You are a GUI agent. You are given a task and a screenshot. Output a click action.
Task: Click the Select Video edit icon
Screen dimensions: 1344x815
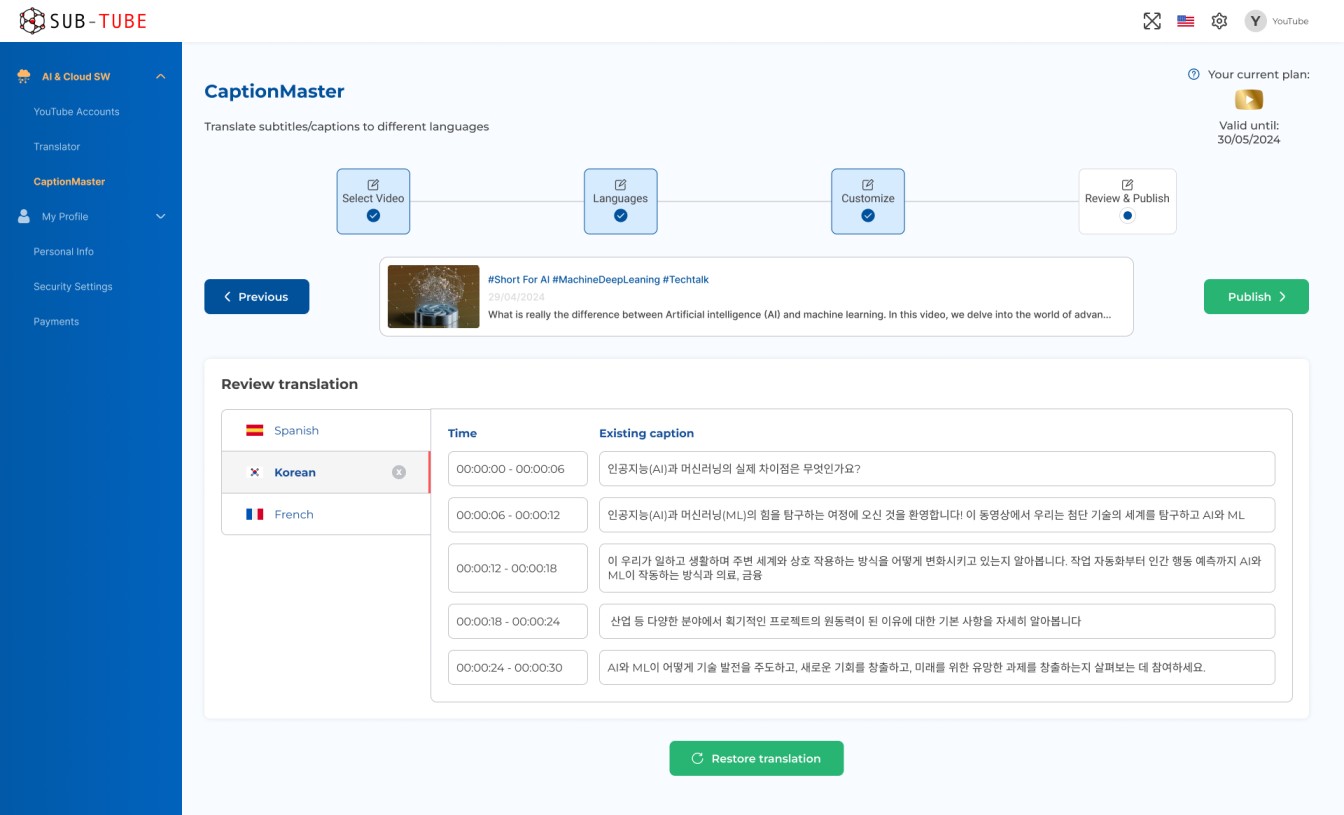(373, 184)
